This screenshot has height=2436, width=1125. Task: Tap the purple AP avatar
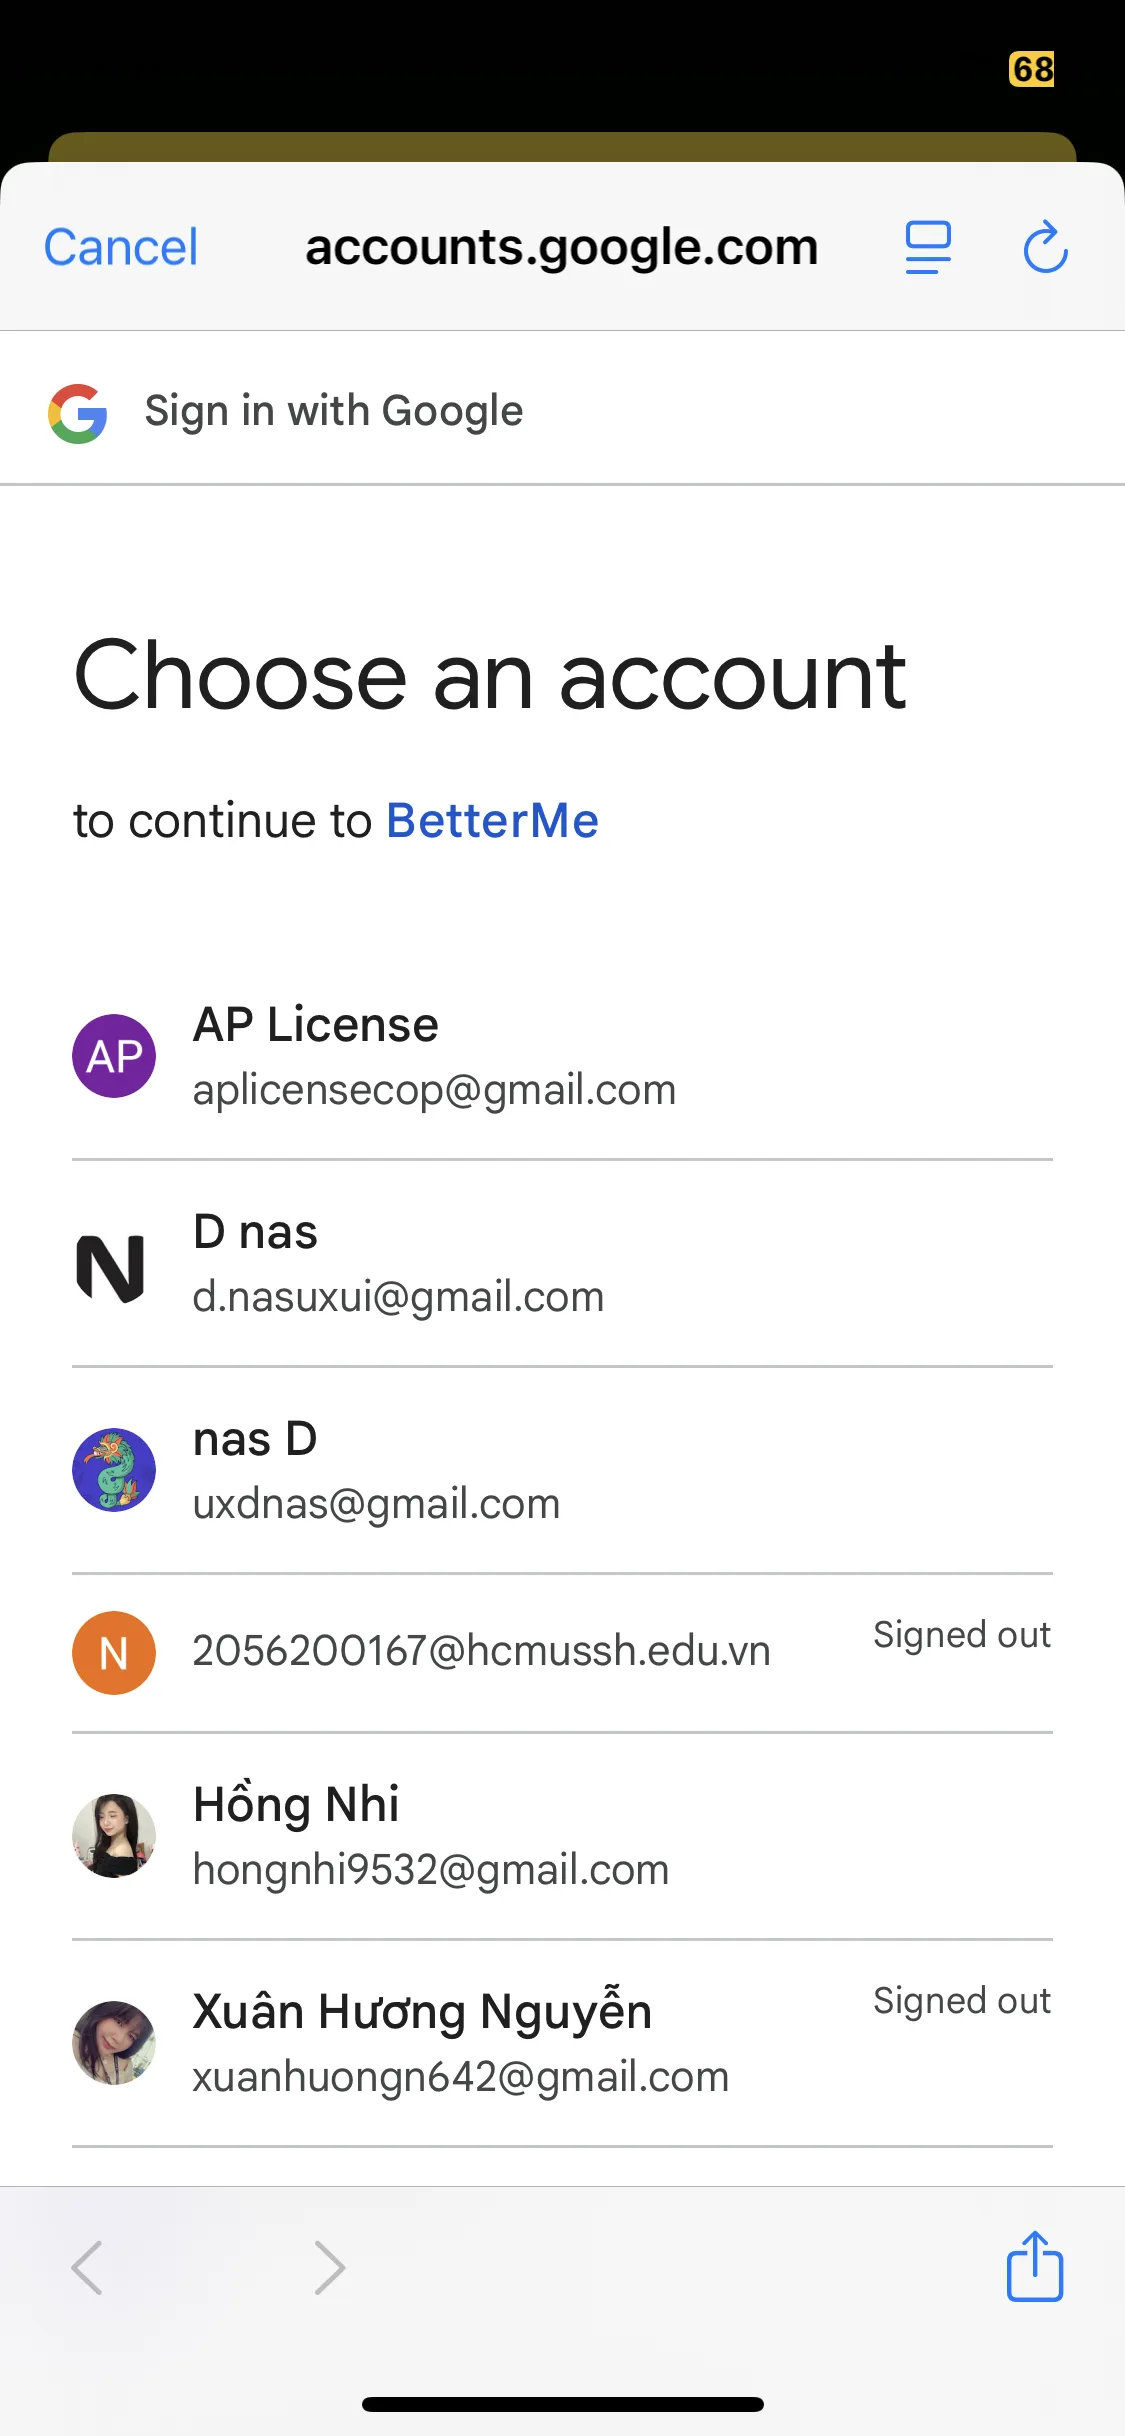click(114, 1056)
